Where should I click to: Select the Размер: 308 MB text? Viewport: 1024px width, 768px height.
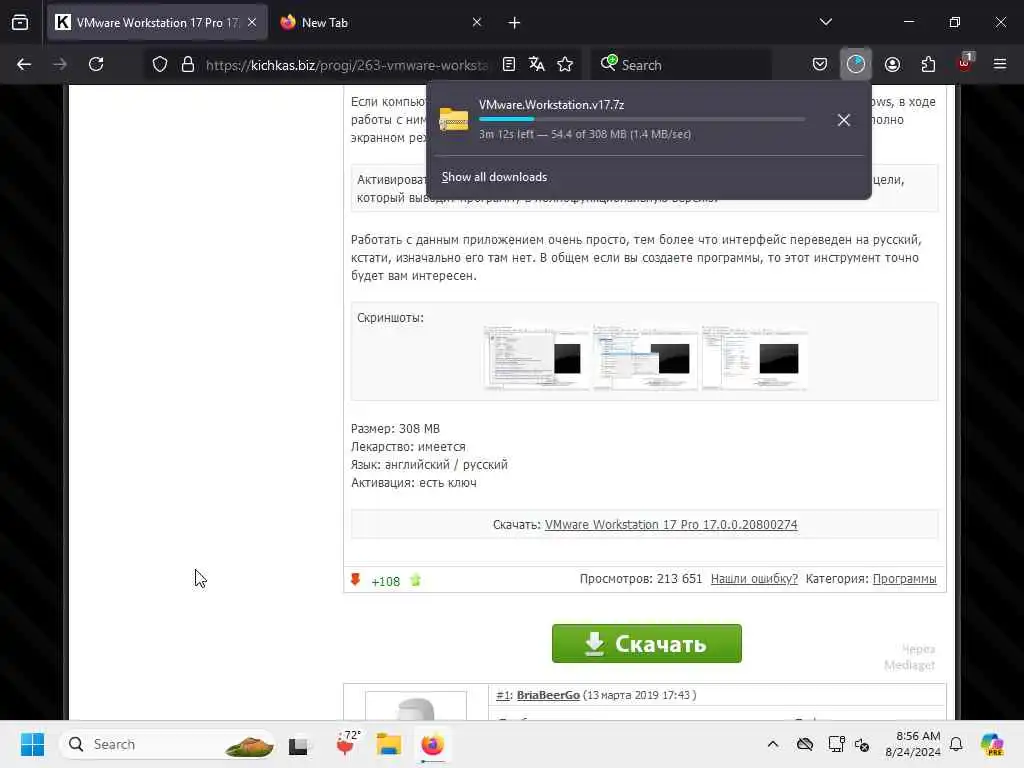(395, 428)
